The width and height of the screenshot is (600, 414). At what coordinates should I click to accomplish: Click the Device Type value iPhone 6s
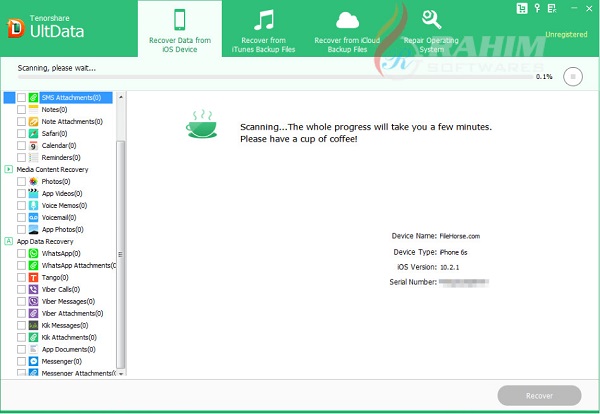pos(453,252)
